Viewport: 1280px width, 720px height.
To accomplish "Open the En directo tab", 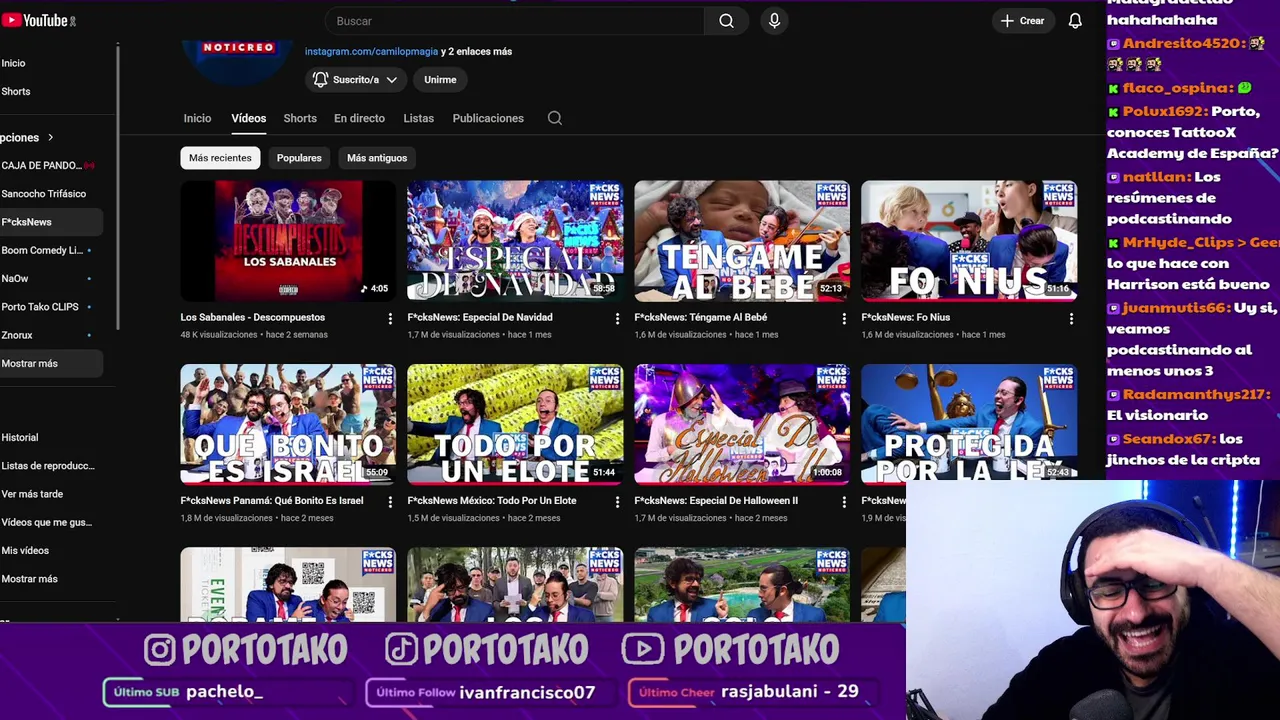I will tap(359, 118).
